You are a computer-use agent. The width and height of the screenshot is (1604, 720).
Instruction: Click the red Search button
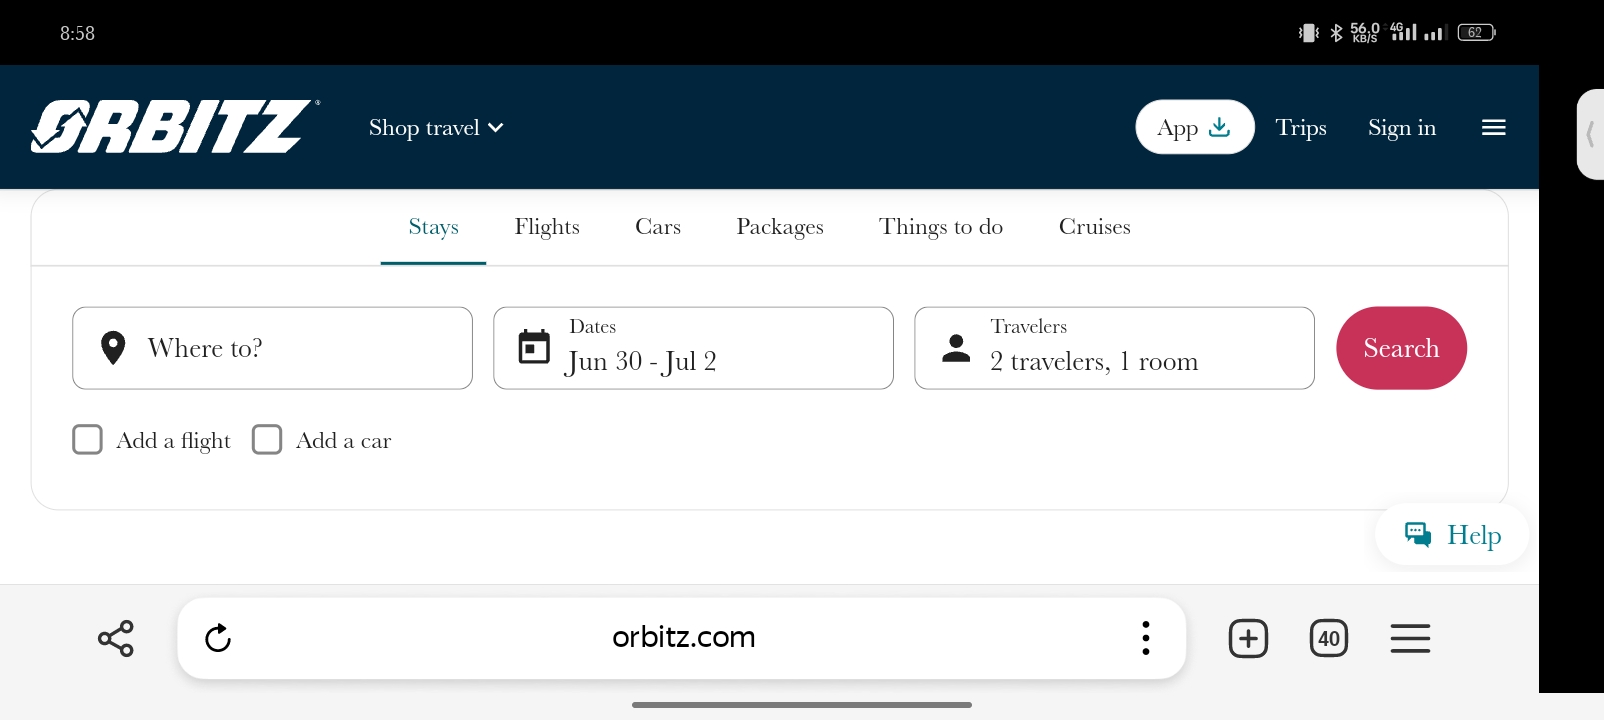[x=1401, y=348]
